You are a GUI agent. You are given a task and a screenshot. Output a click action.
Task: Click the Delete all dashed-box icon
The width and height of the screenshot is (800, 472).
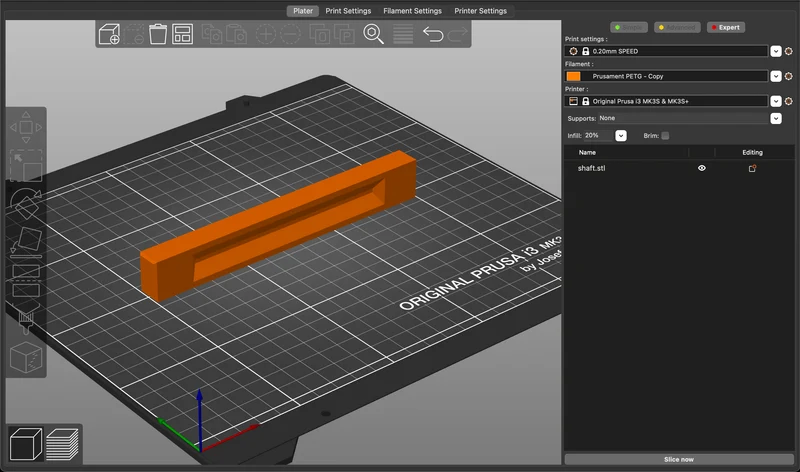[x=134, y=34]
